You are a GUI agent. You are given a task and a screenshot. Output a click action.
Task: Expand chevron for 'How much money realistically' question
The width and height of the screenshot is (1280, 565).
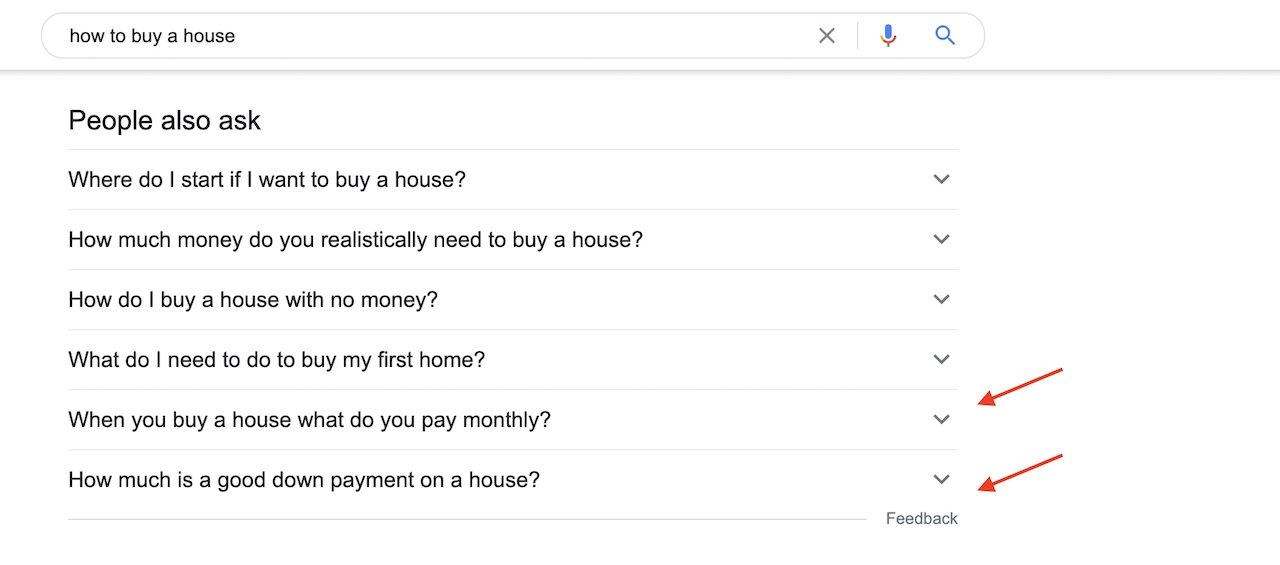pos(941,239)
